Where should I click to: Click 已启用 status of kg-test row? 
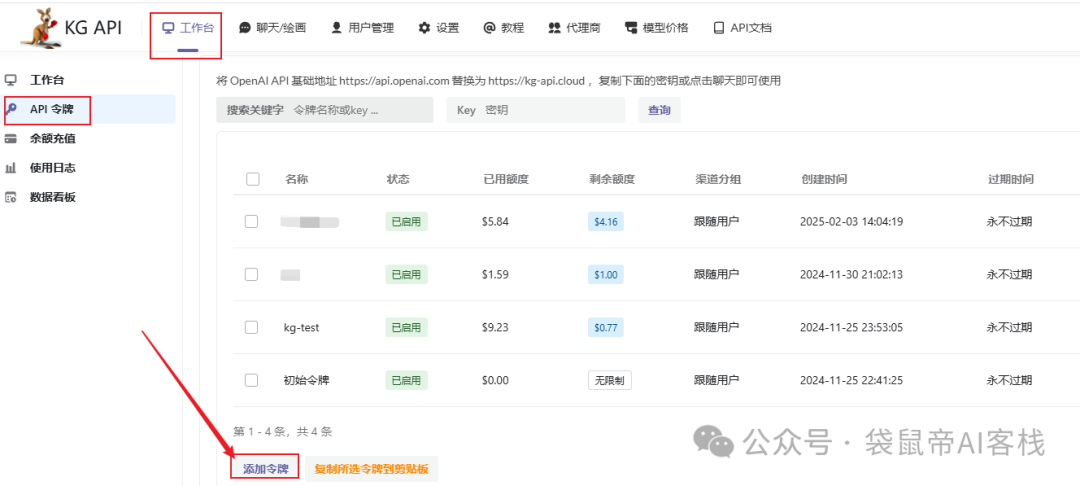point(406,328)
